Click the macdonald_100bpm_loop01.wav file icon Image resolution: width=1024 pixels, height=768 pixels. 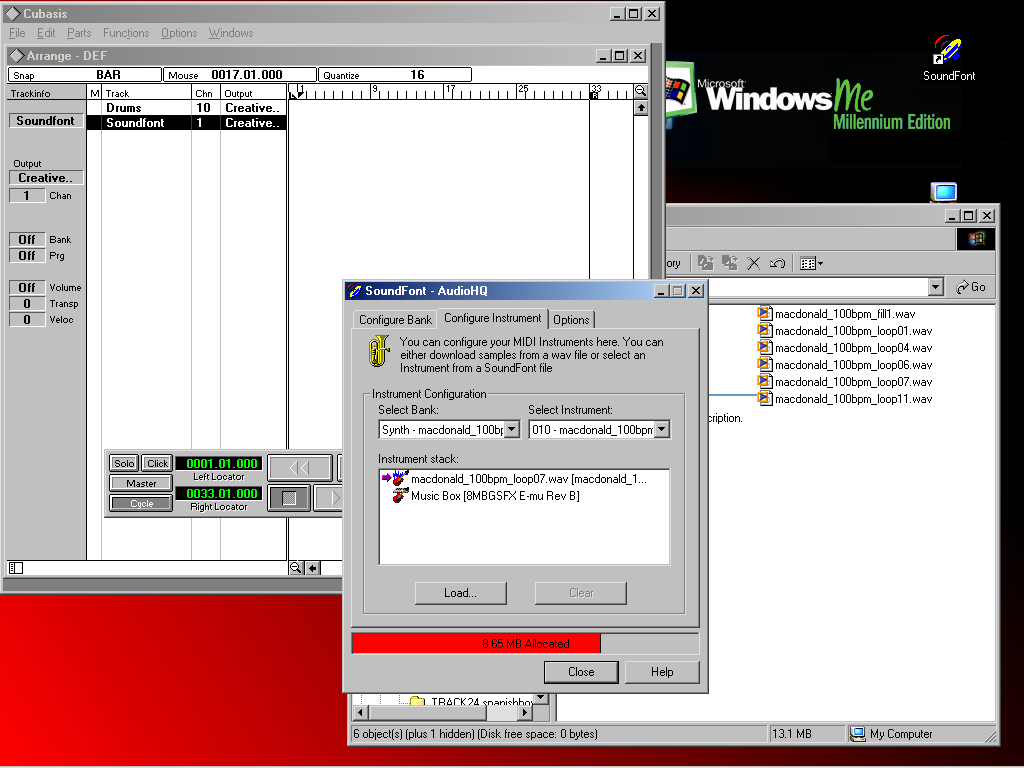(x=764, y=330)
